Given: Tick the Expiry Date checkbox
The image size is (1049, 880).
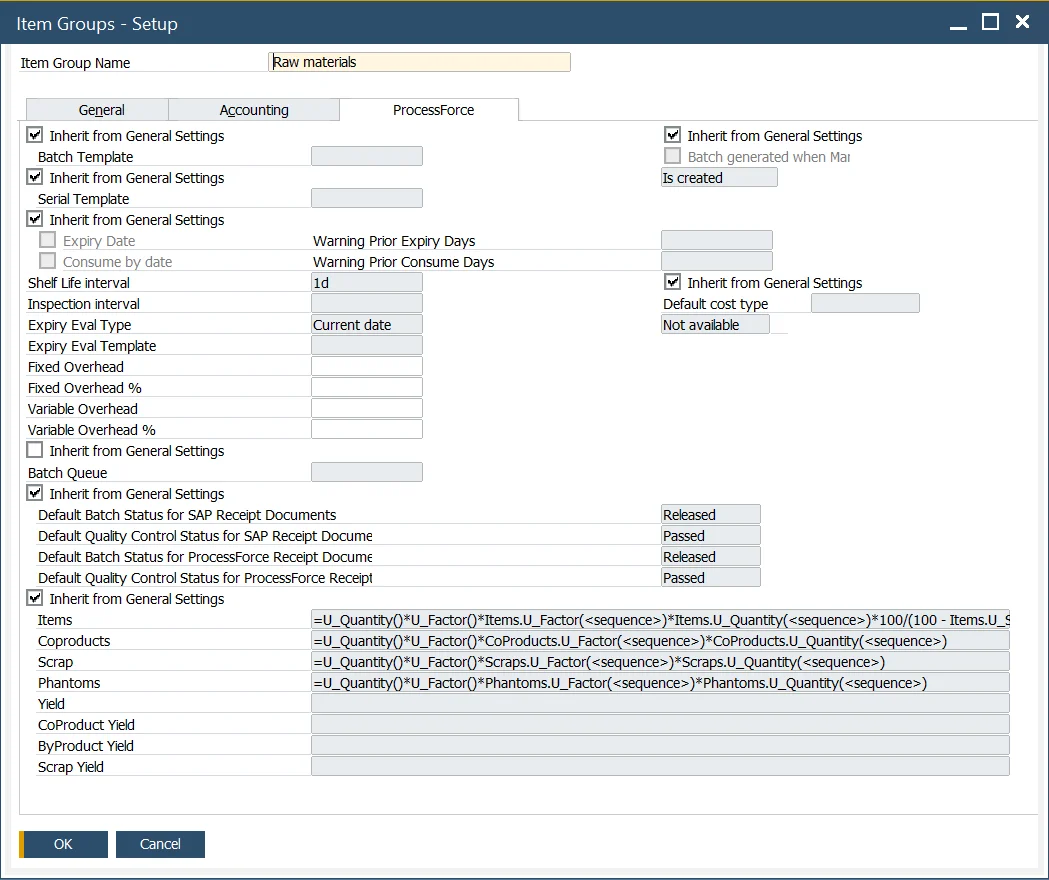Looking at the screenshot, I should click(x=47, y=240).
